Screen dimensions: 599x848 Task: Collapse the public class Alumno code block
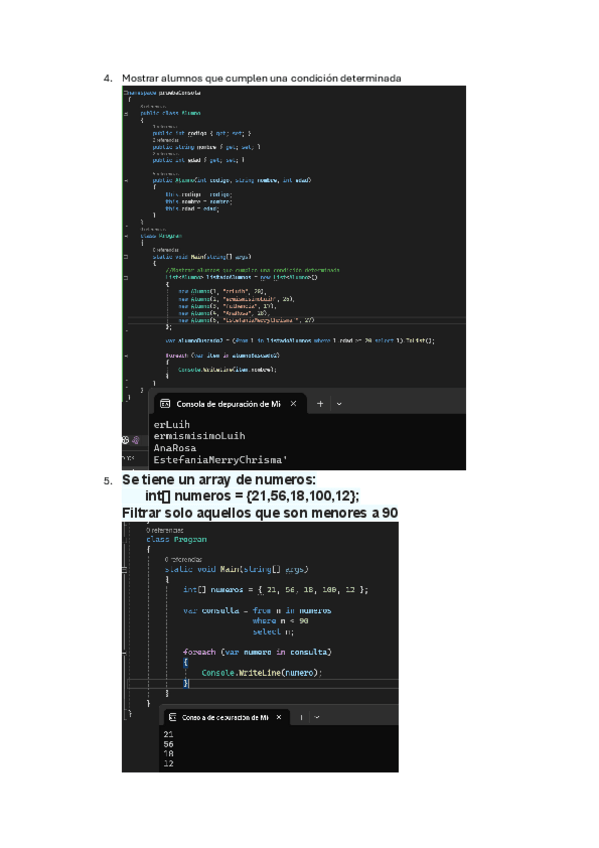pos(126,114)
